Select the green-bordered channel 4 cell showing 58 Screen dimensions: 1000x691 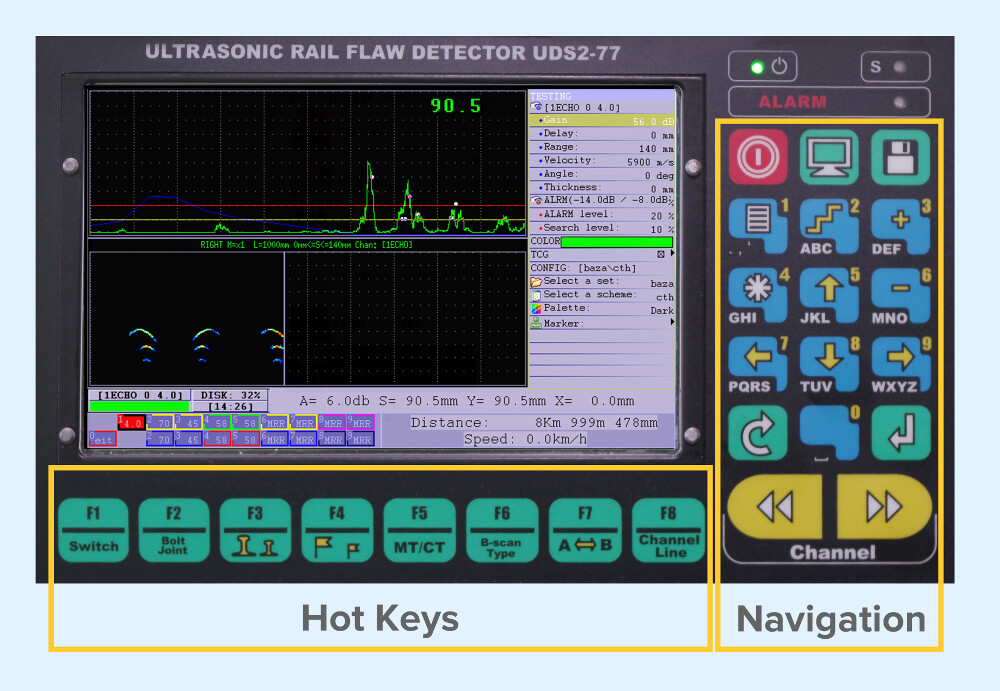[x=217, y=422]
